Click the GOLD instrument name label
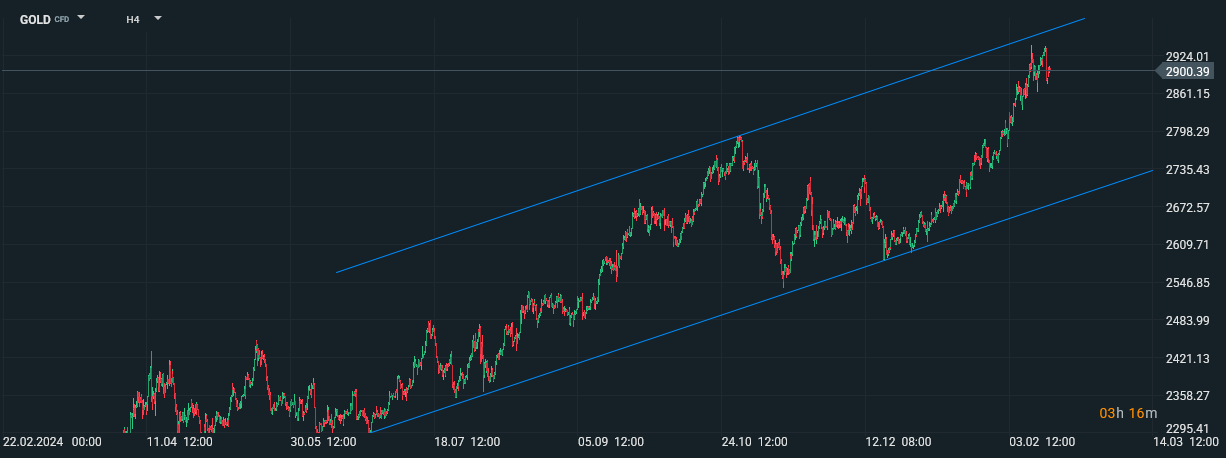Image resolution: width=1226 pixels, height=458 pixels. tap(35, 19)
